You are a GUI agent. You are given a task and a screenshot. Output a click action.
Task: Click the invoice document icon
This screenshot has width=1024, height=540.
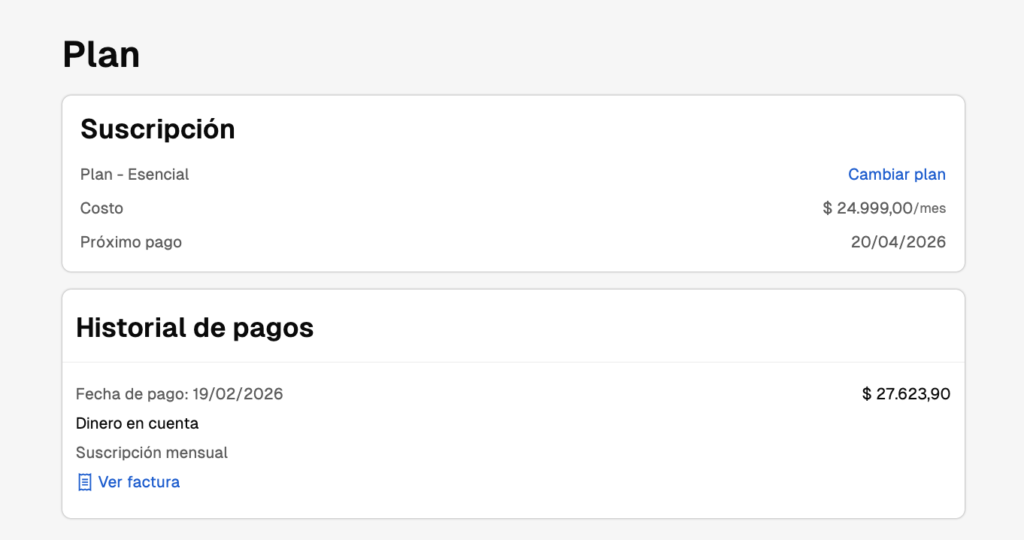[x=85, y=482]
